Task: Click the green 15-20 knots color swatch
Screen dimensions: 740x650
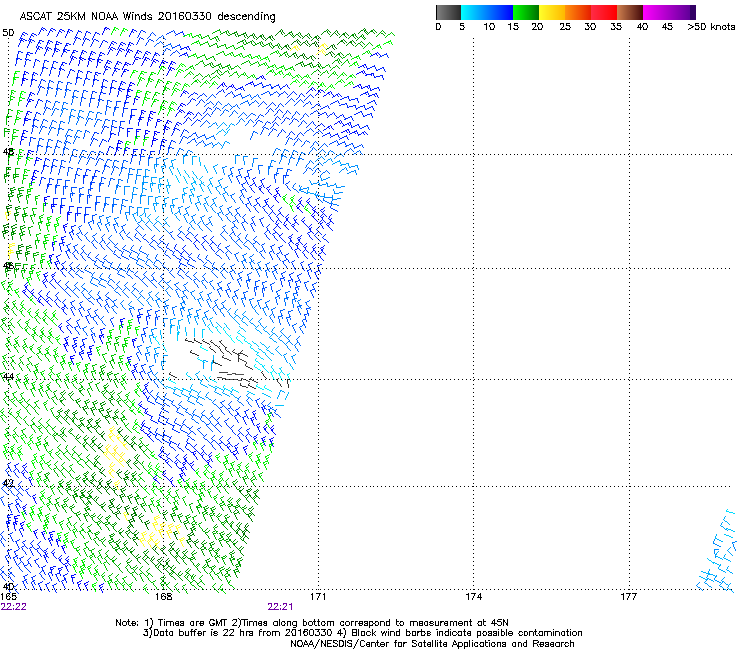Action: (526, 12)
